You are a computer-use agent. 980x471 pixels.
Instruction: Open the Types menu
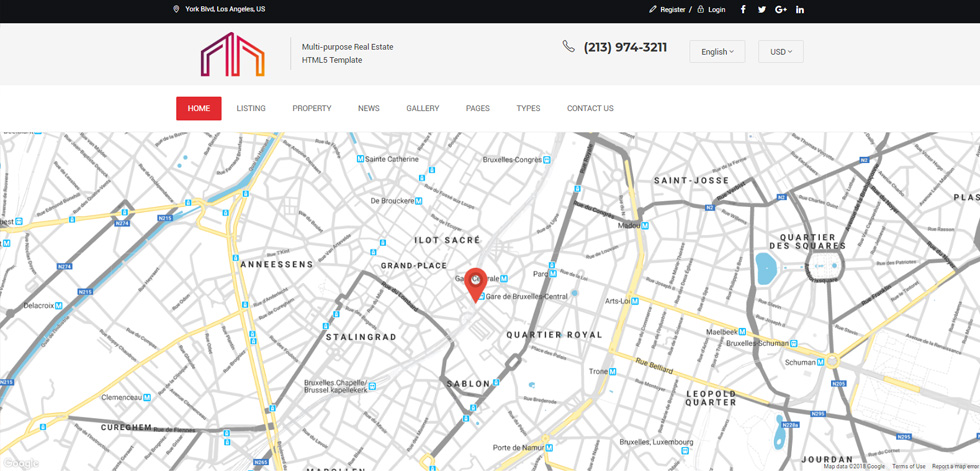(528, 108)
